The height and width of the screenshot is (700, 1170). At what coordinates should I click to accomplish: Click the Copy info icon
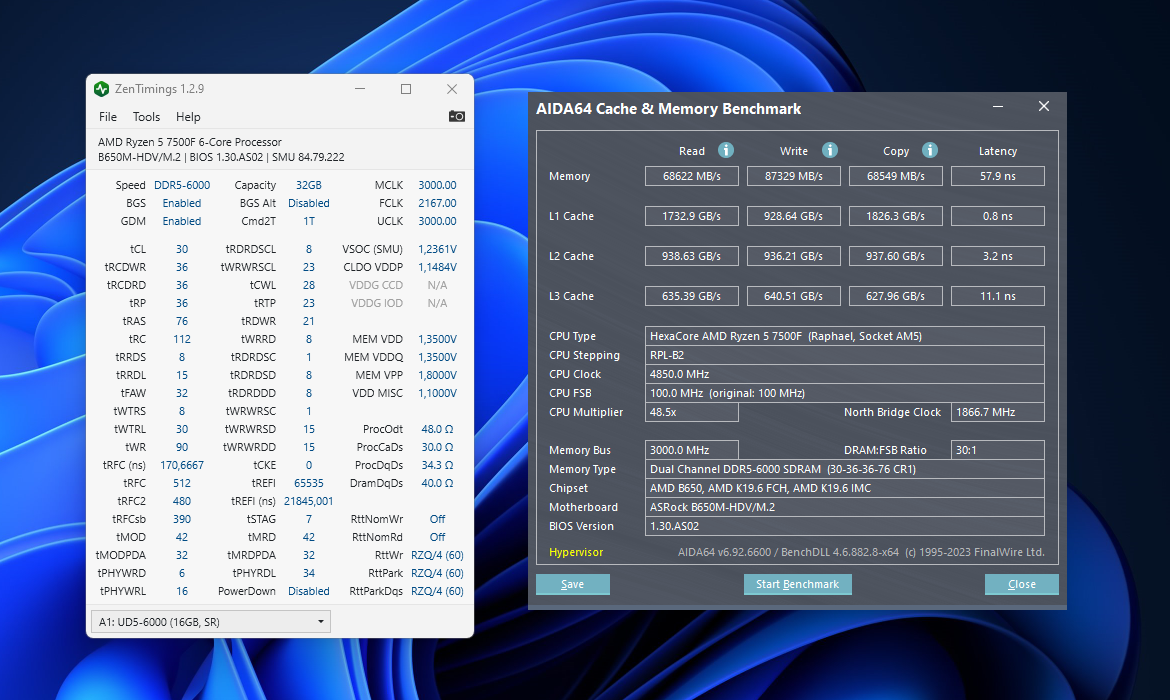[930, 150]
